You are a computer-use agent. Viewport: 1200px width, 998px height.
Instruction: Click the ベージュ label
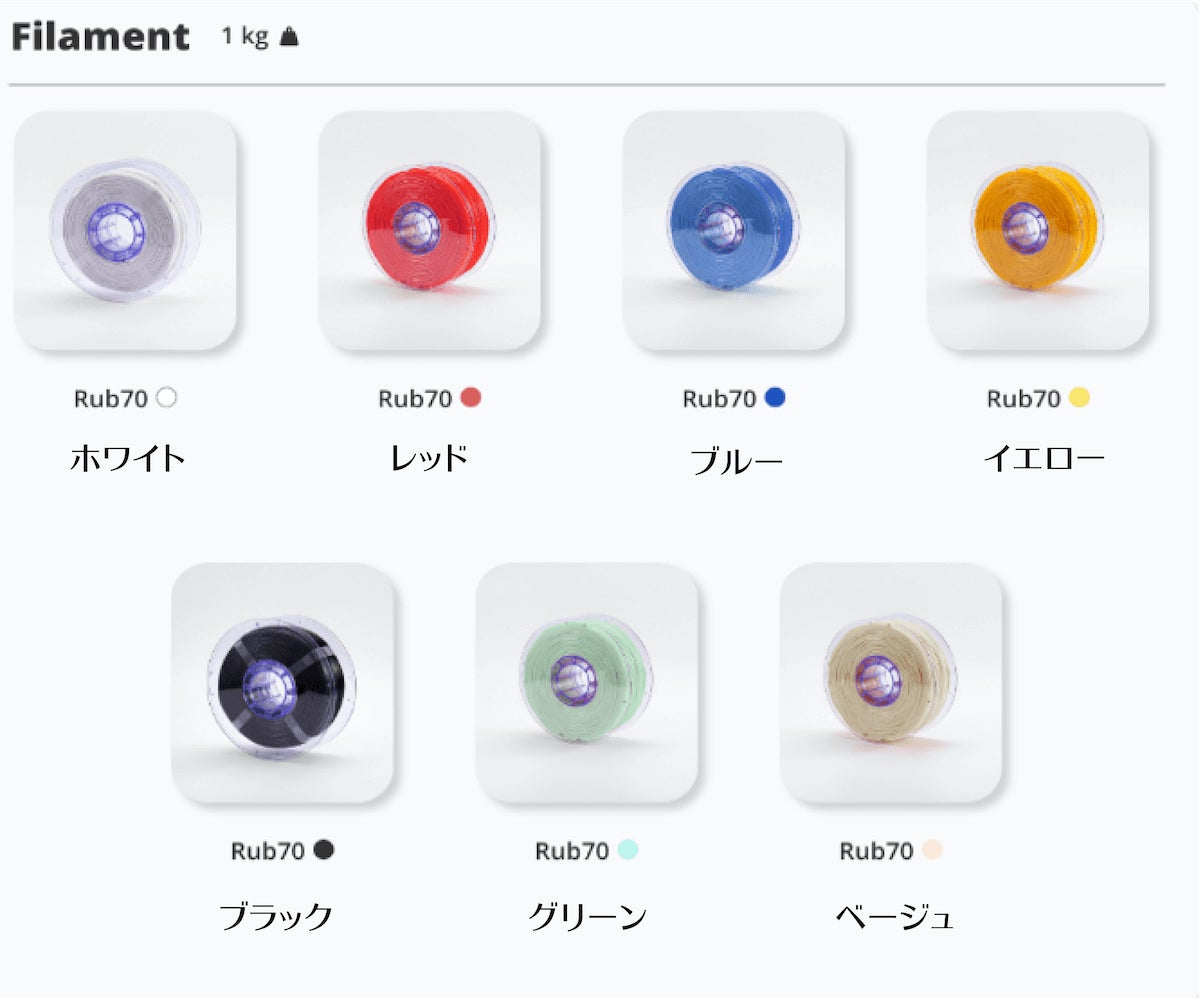point(895,916)
